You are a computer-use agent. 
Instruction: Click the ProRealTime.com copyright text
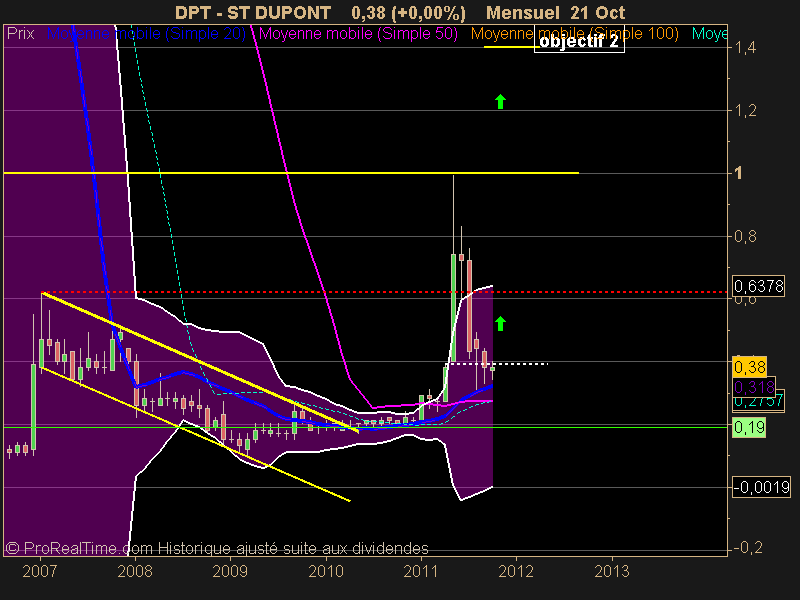tap(217, 548)
